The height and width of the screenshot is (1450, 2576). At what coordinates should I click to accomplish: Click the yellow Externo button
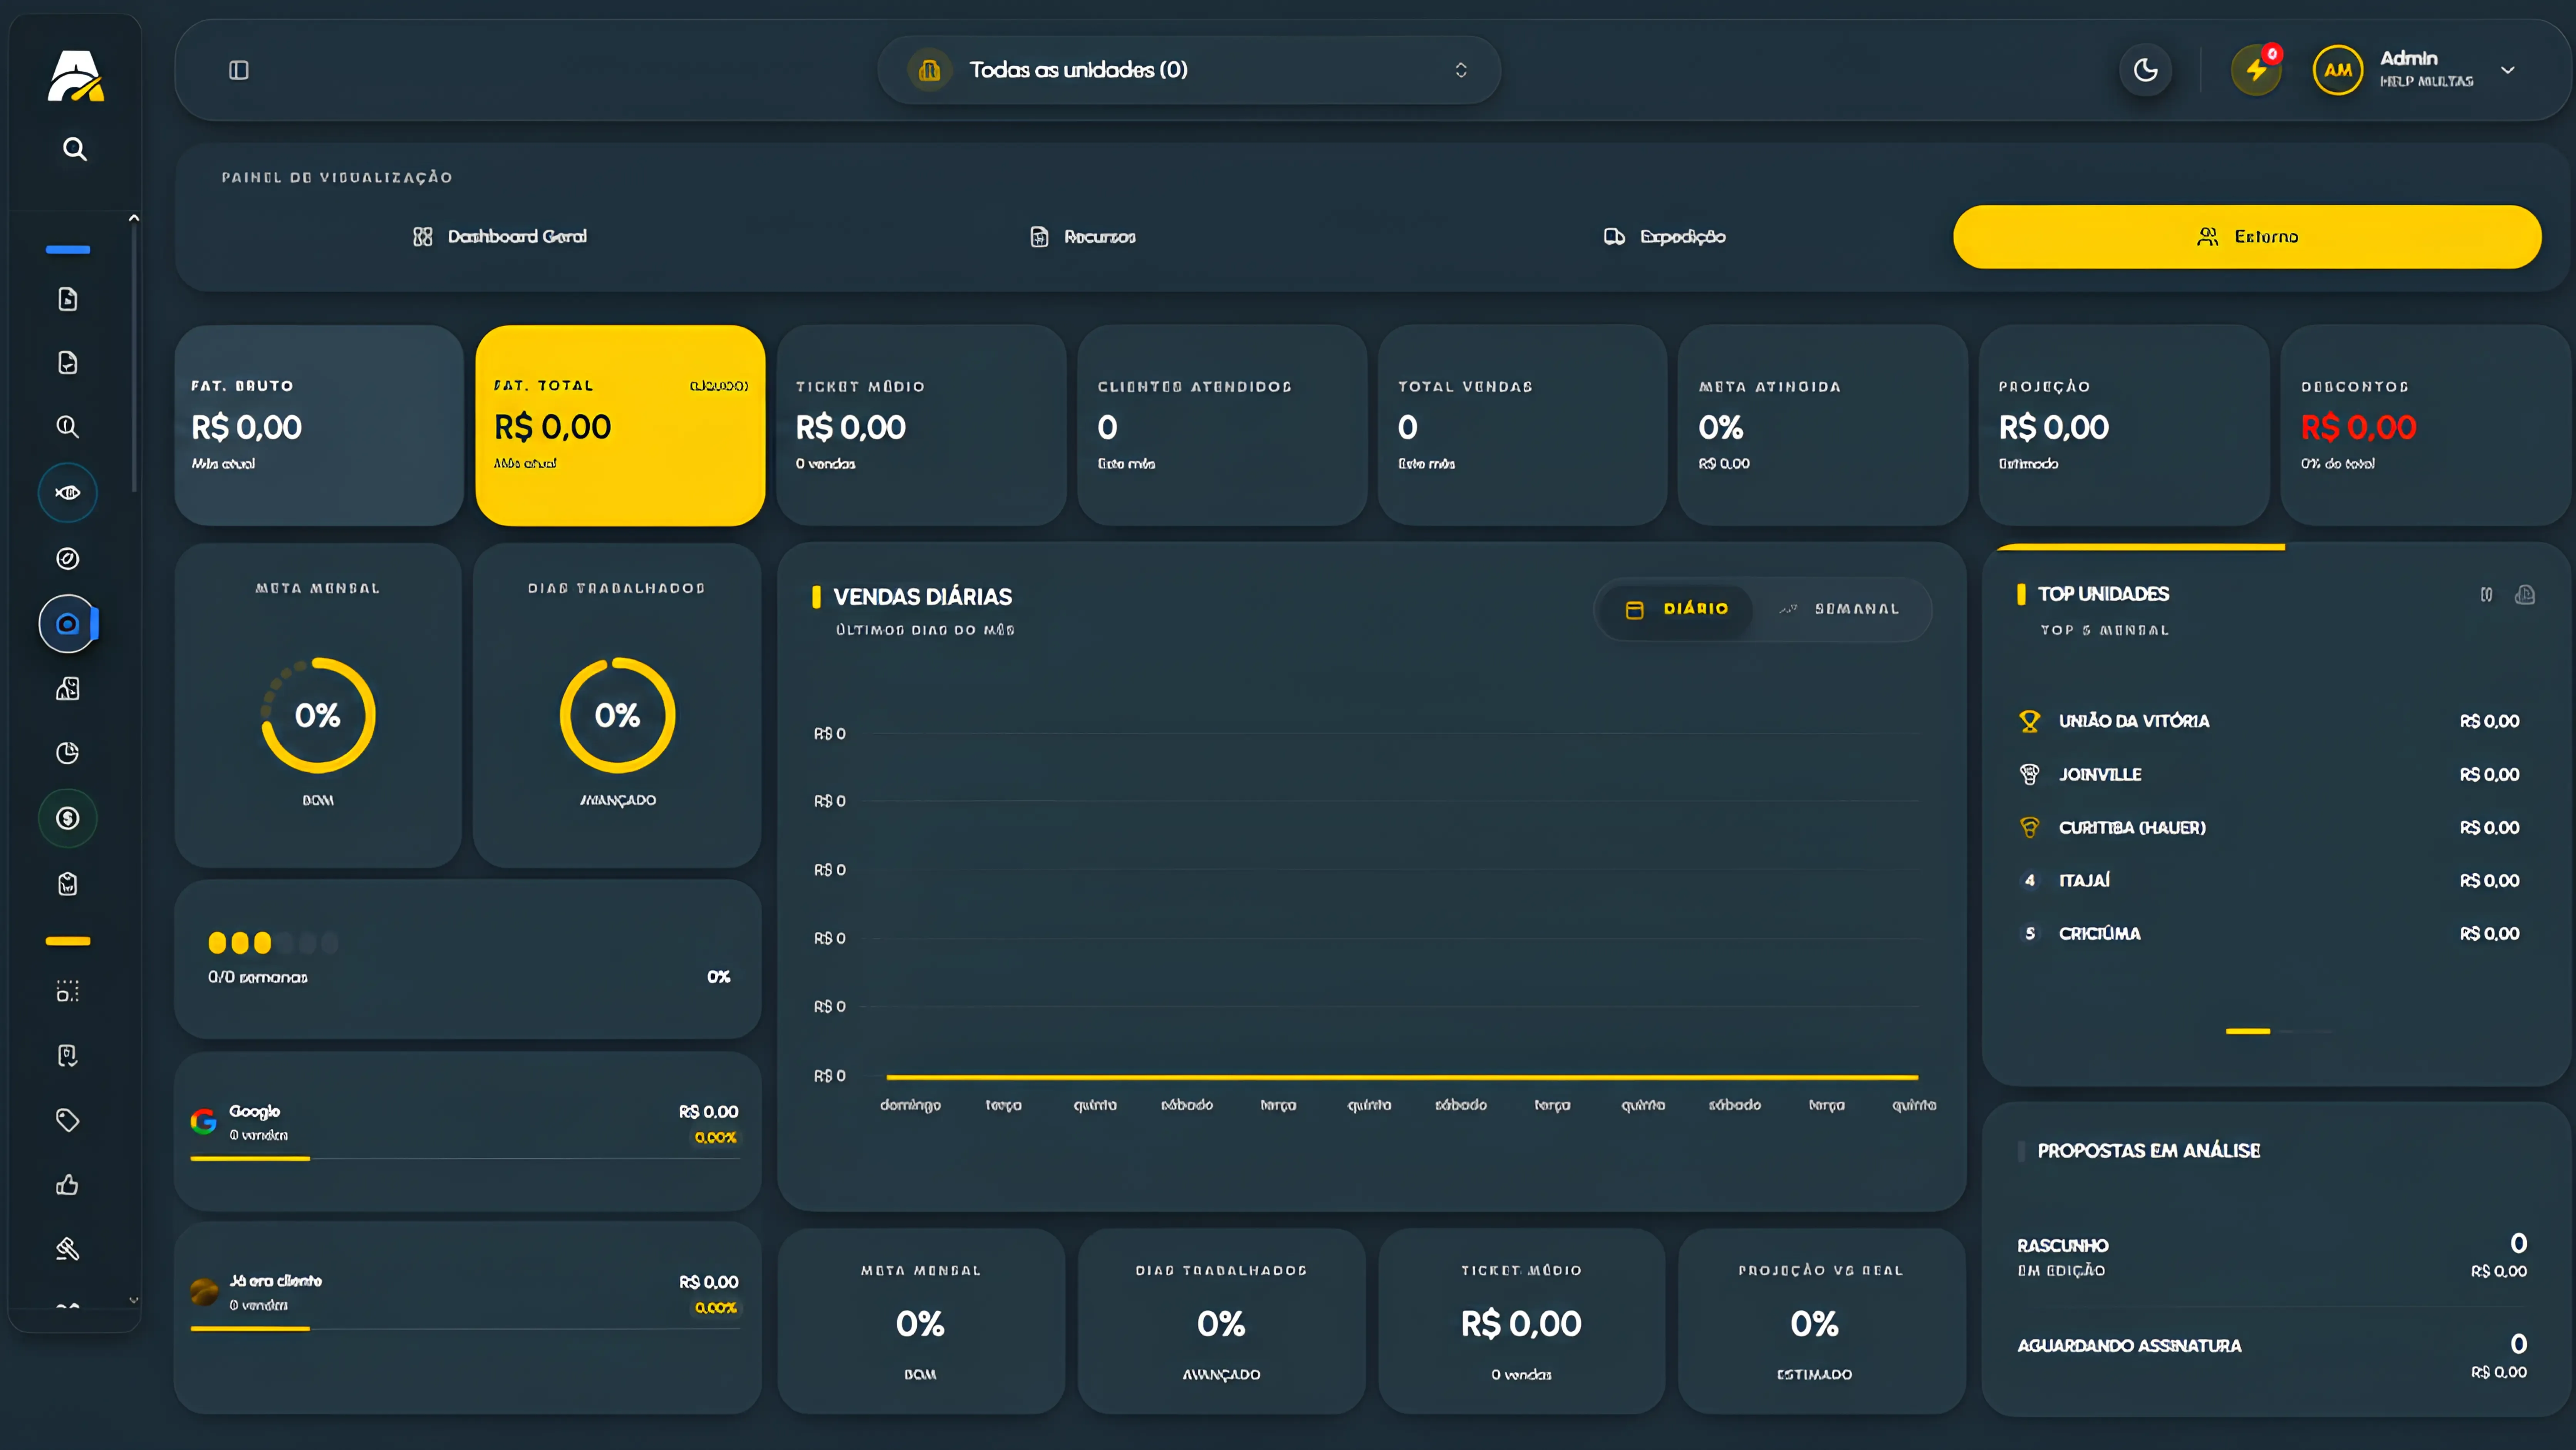tap(2247, 237)
